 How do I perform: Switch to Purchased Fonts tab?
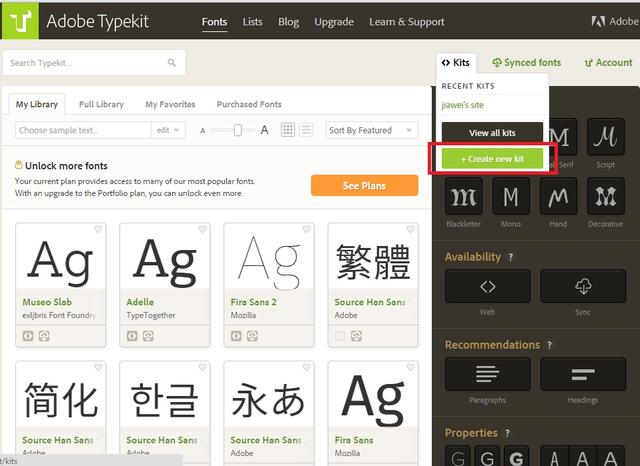click(249, 104)
